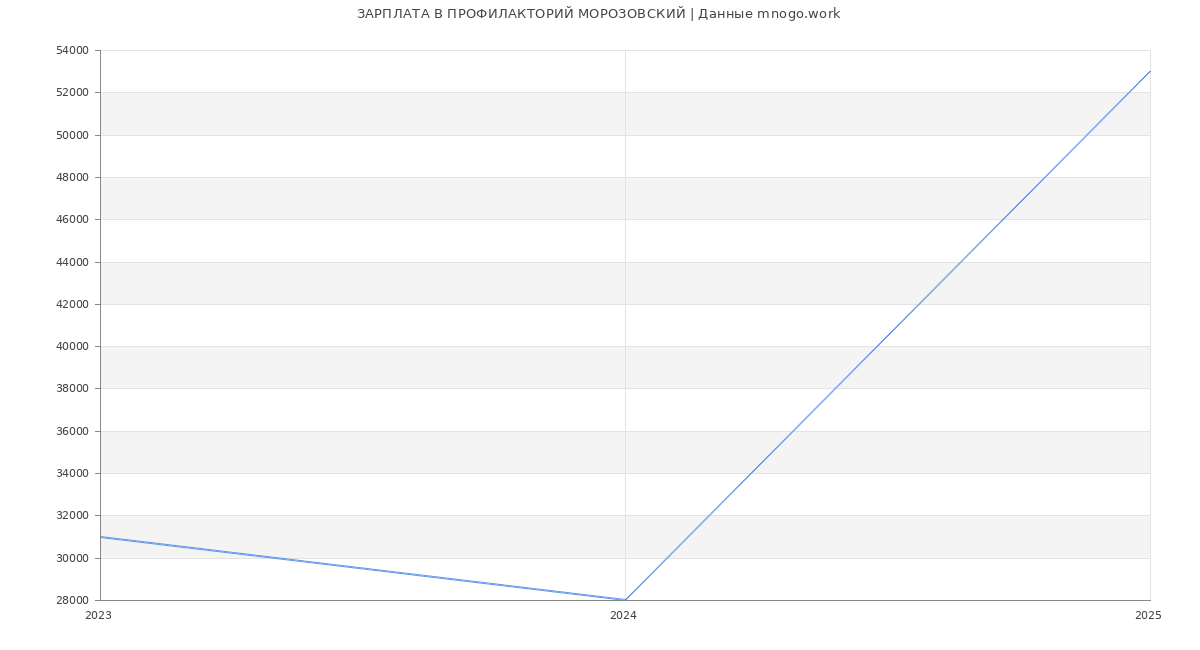
Task: Click the line's lowest point at 2024
Action: click(x=625, y=600)
